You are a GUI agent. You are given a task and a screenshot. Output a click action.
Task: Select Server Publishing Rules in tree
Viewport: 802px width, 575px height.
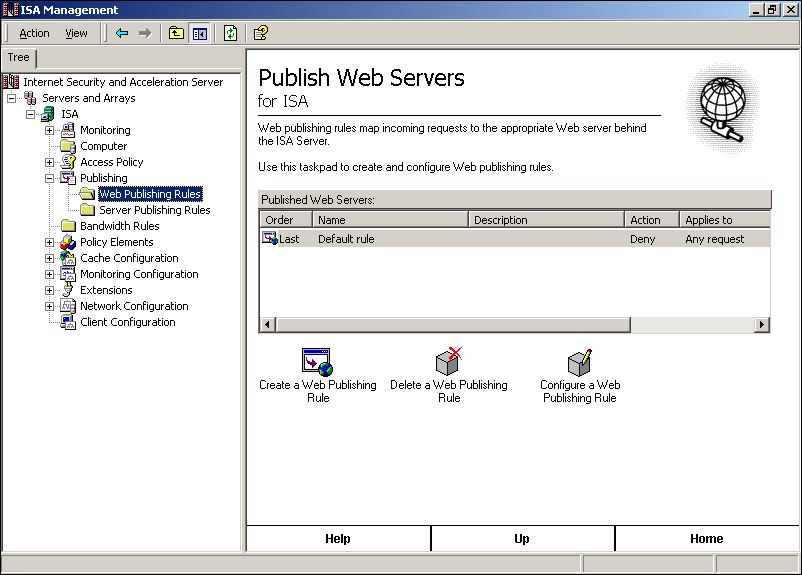tap(154, 210)
